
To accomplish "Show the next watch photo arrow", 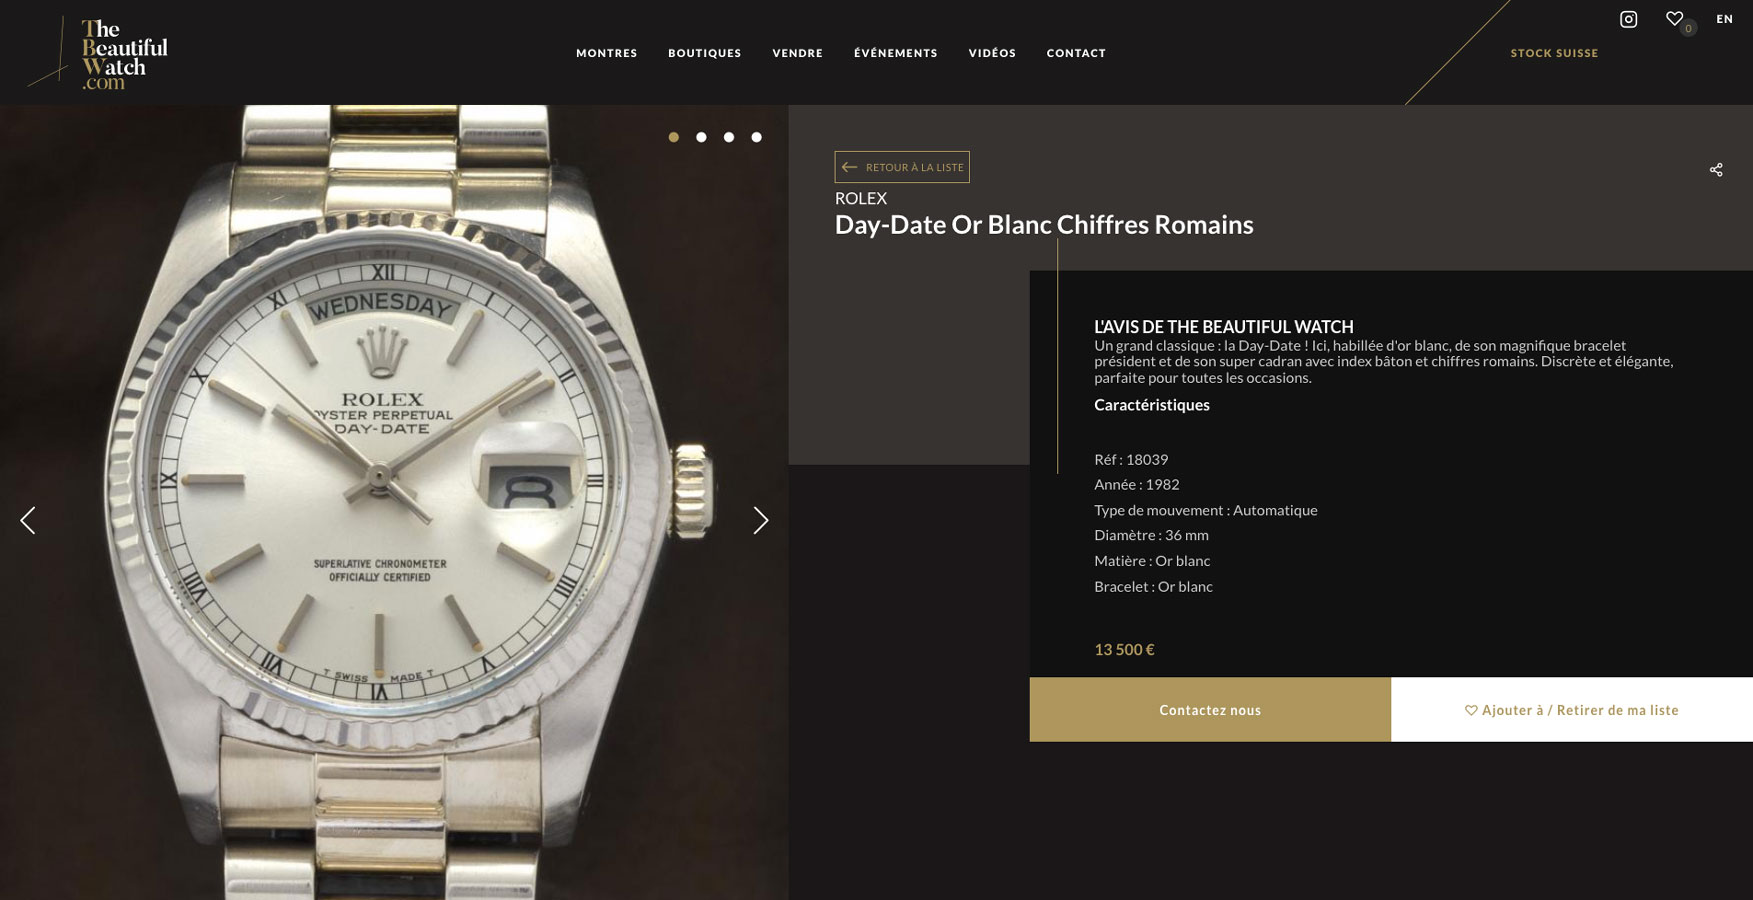I will tap(760, 520).
